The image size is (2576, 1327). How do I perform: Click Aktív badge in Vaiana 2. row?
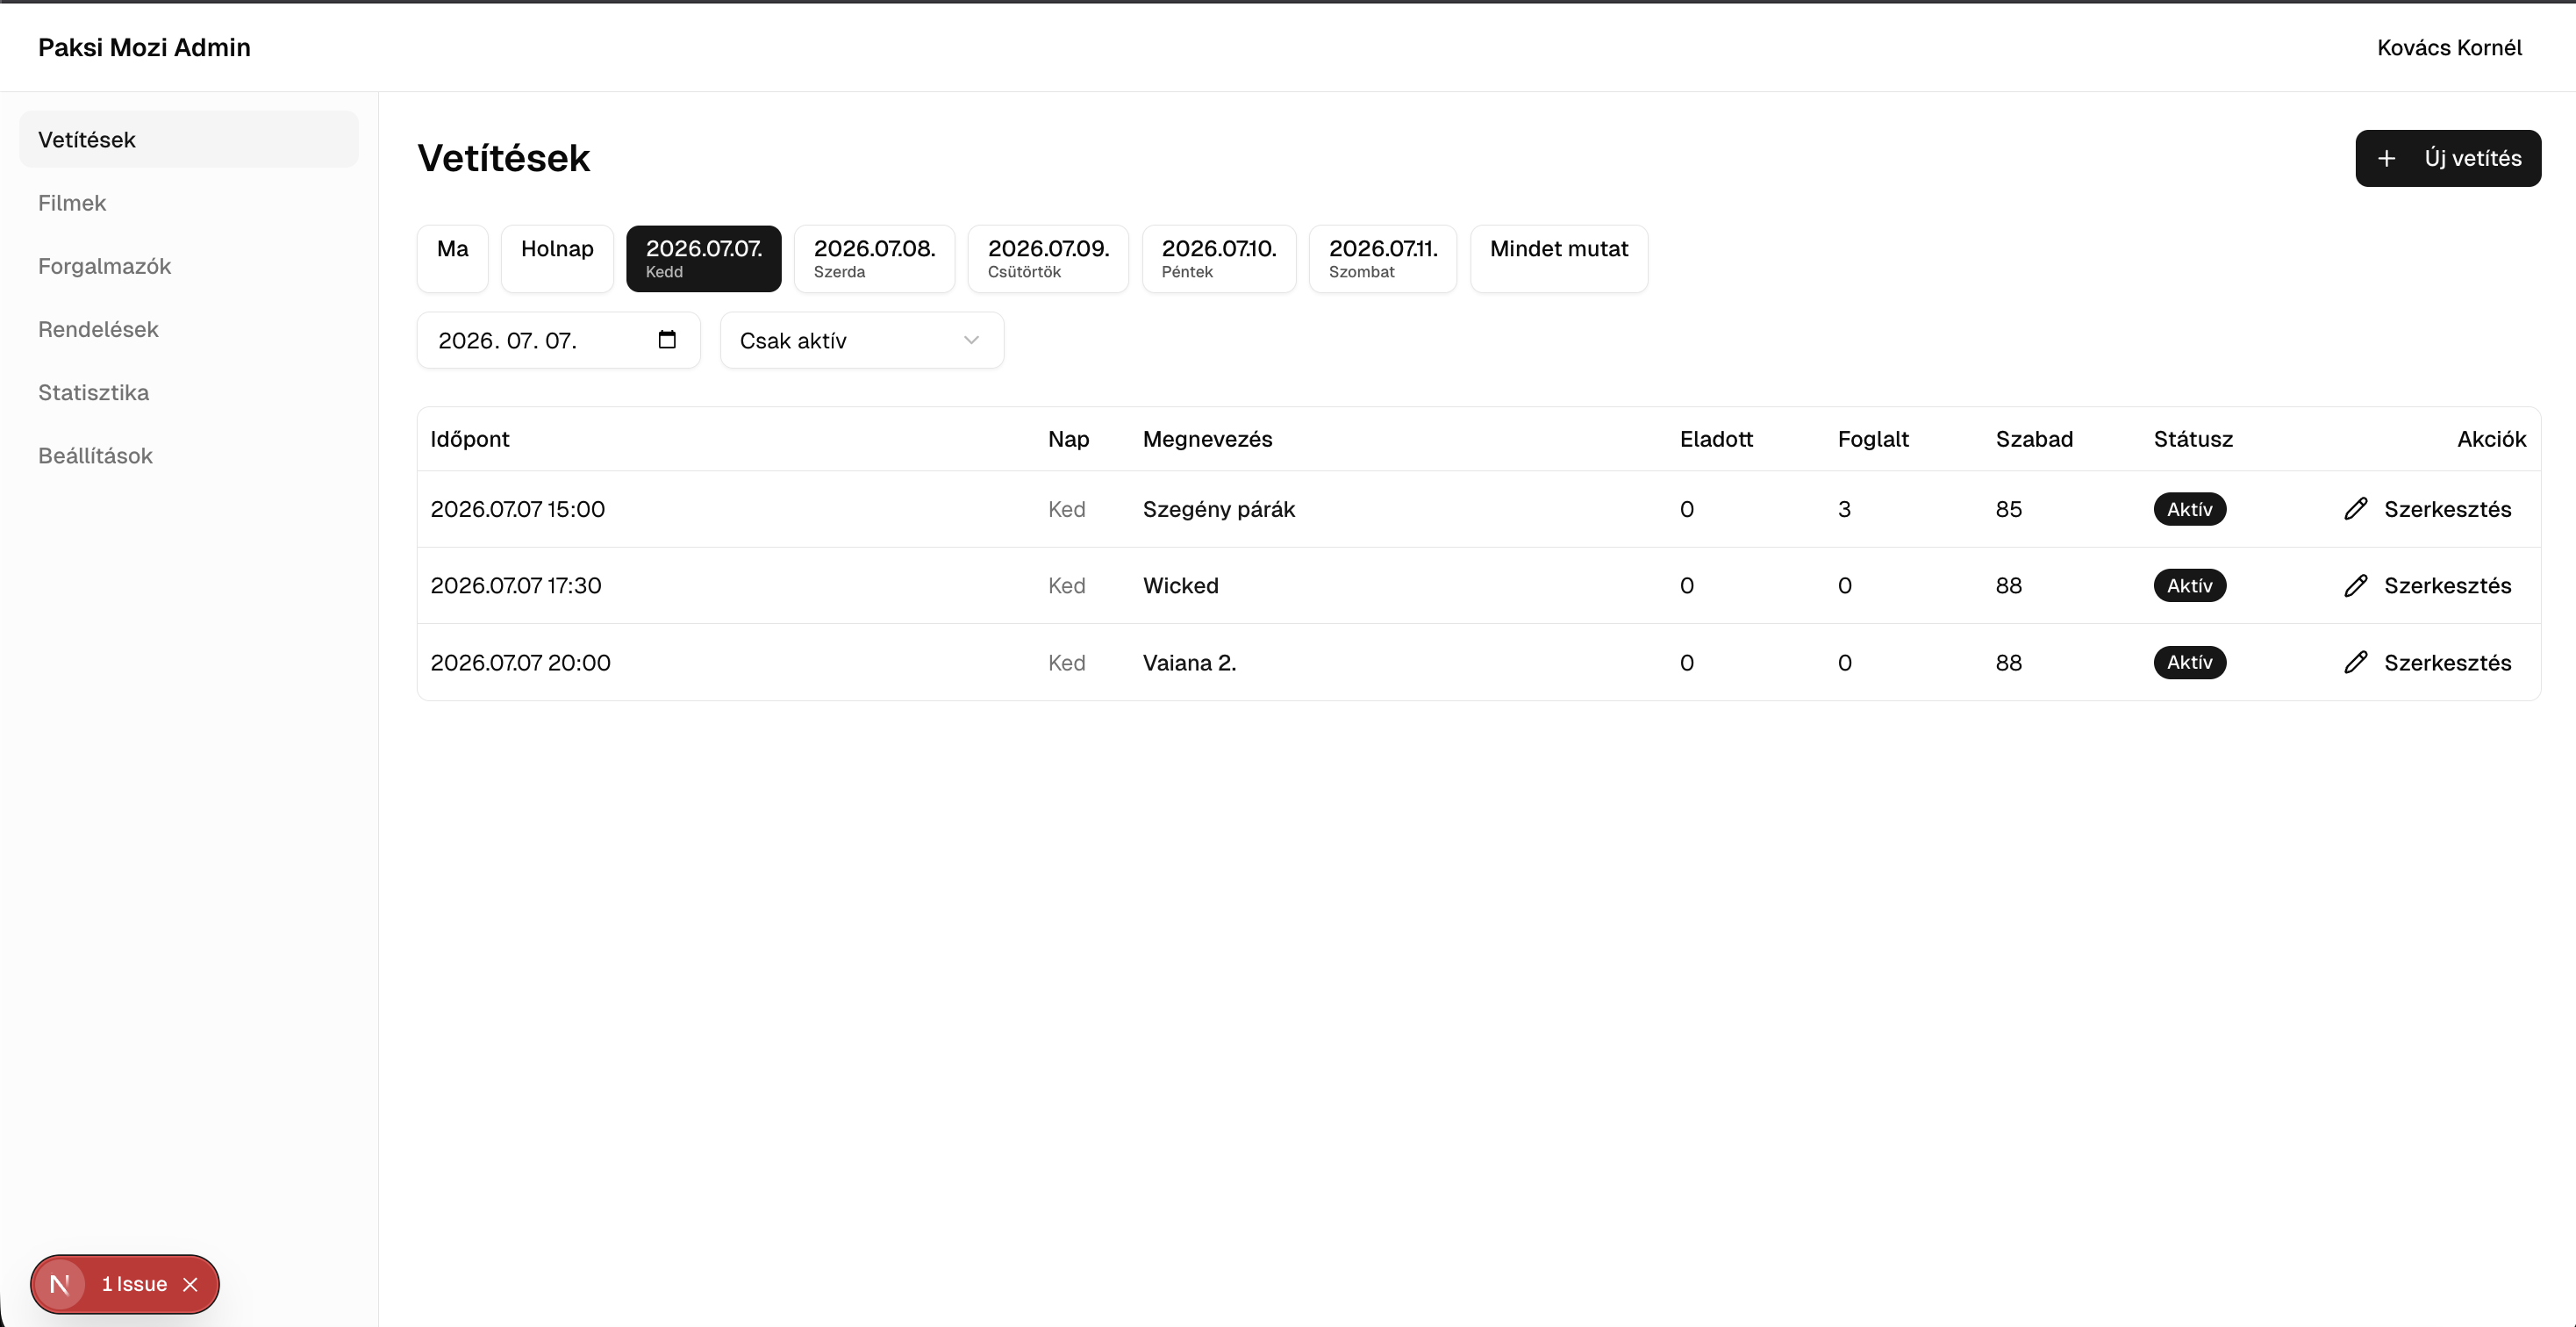[2189, 662]
